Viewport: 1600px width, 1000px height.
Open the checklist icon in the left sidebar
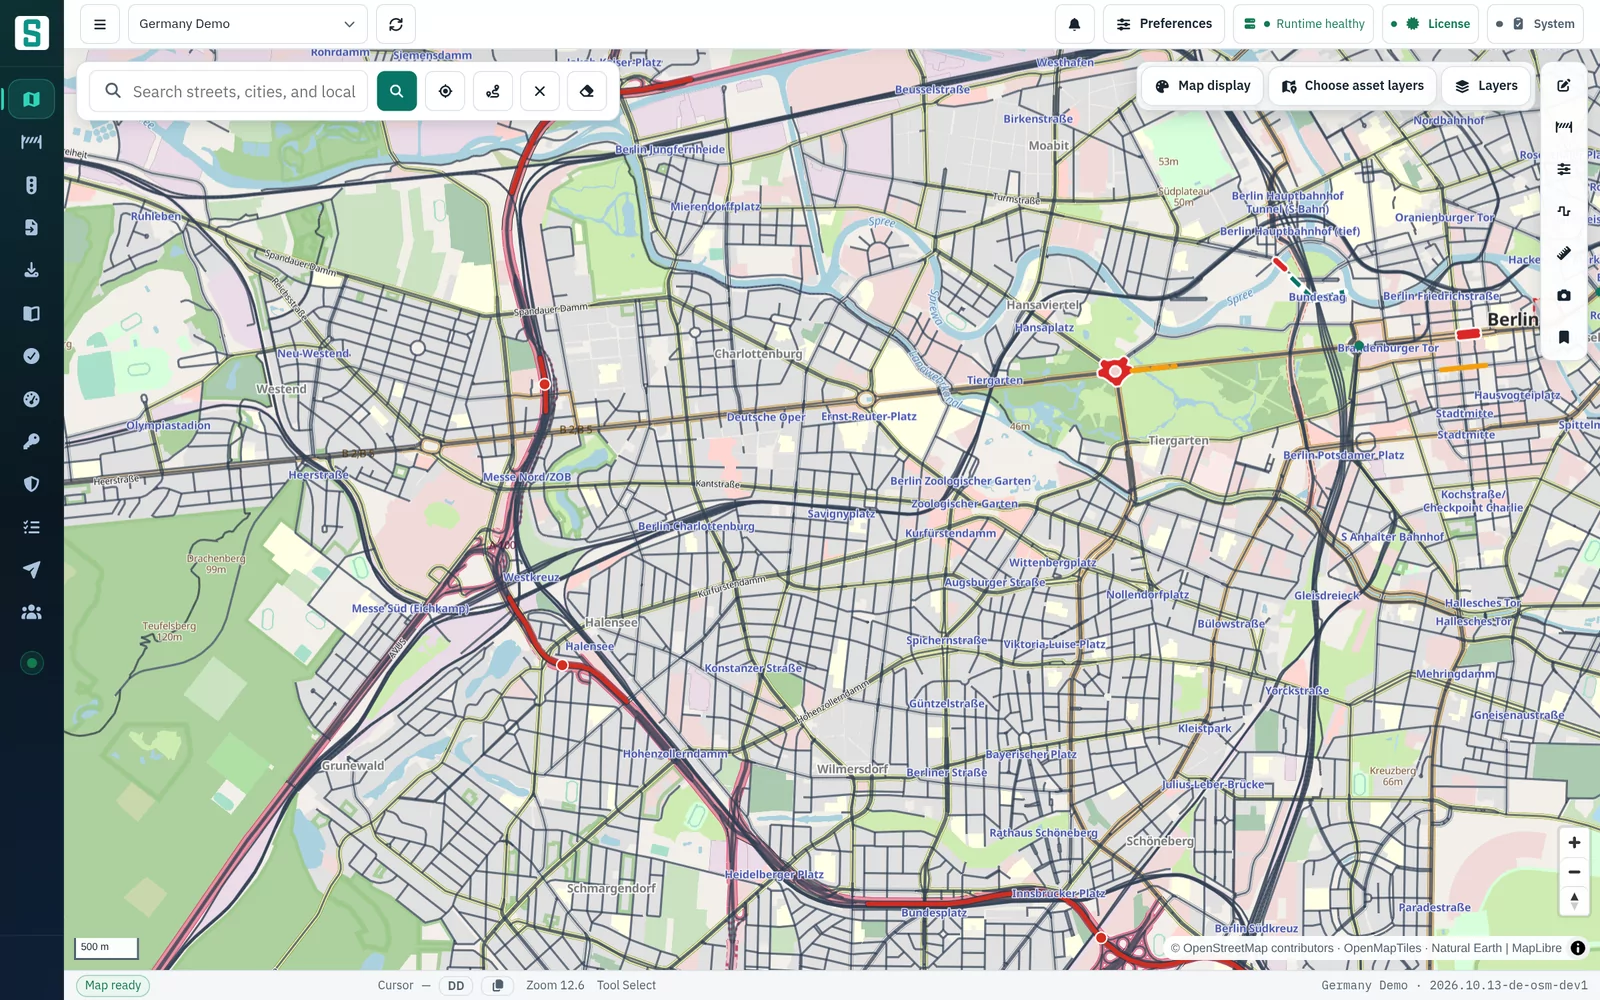[x=32, y=527]
